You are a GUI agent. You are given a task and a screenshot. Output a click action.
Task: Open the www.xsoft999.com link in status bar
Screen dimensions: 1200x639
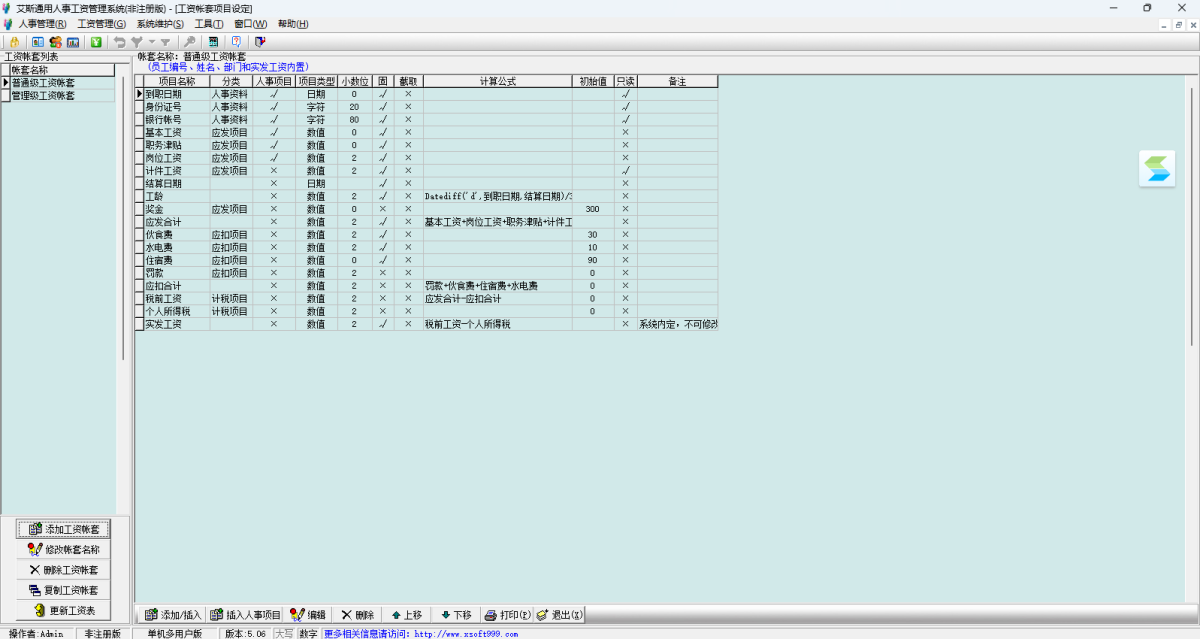pyautogui.click(x=466, y=633)
